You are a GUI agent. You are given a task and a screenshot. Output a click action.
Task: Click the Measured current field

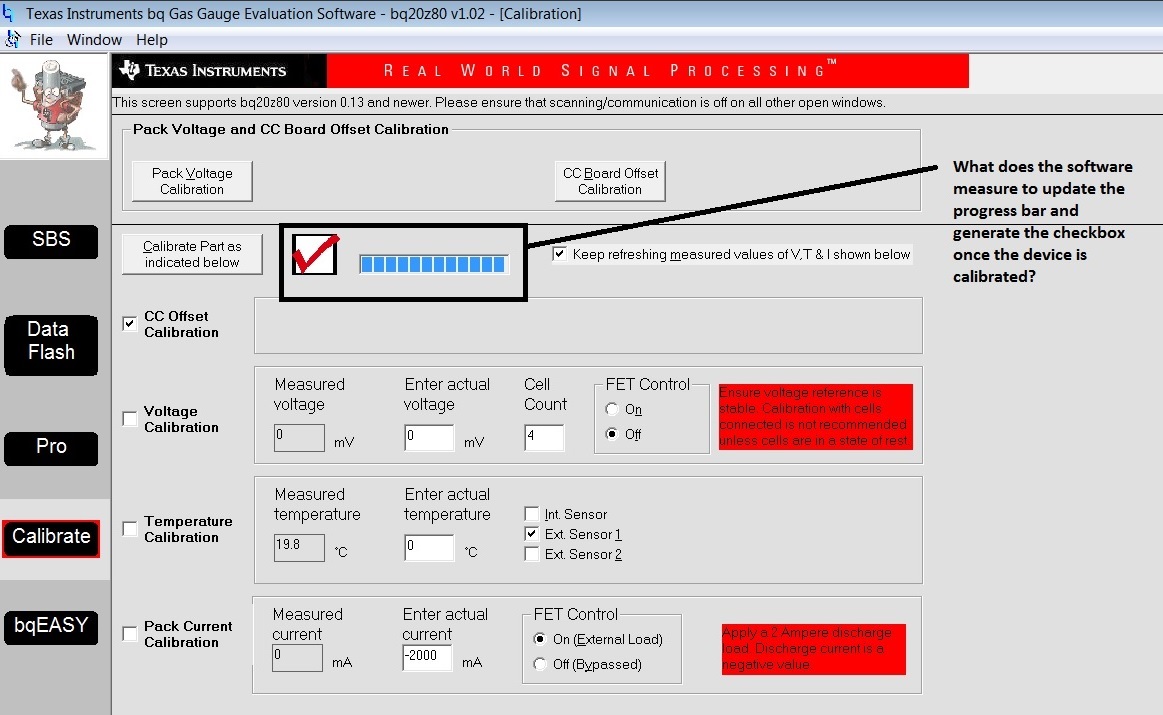297,658
